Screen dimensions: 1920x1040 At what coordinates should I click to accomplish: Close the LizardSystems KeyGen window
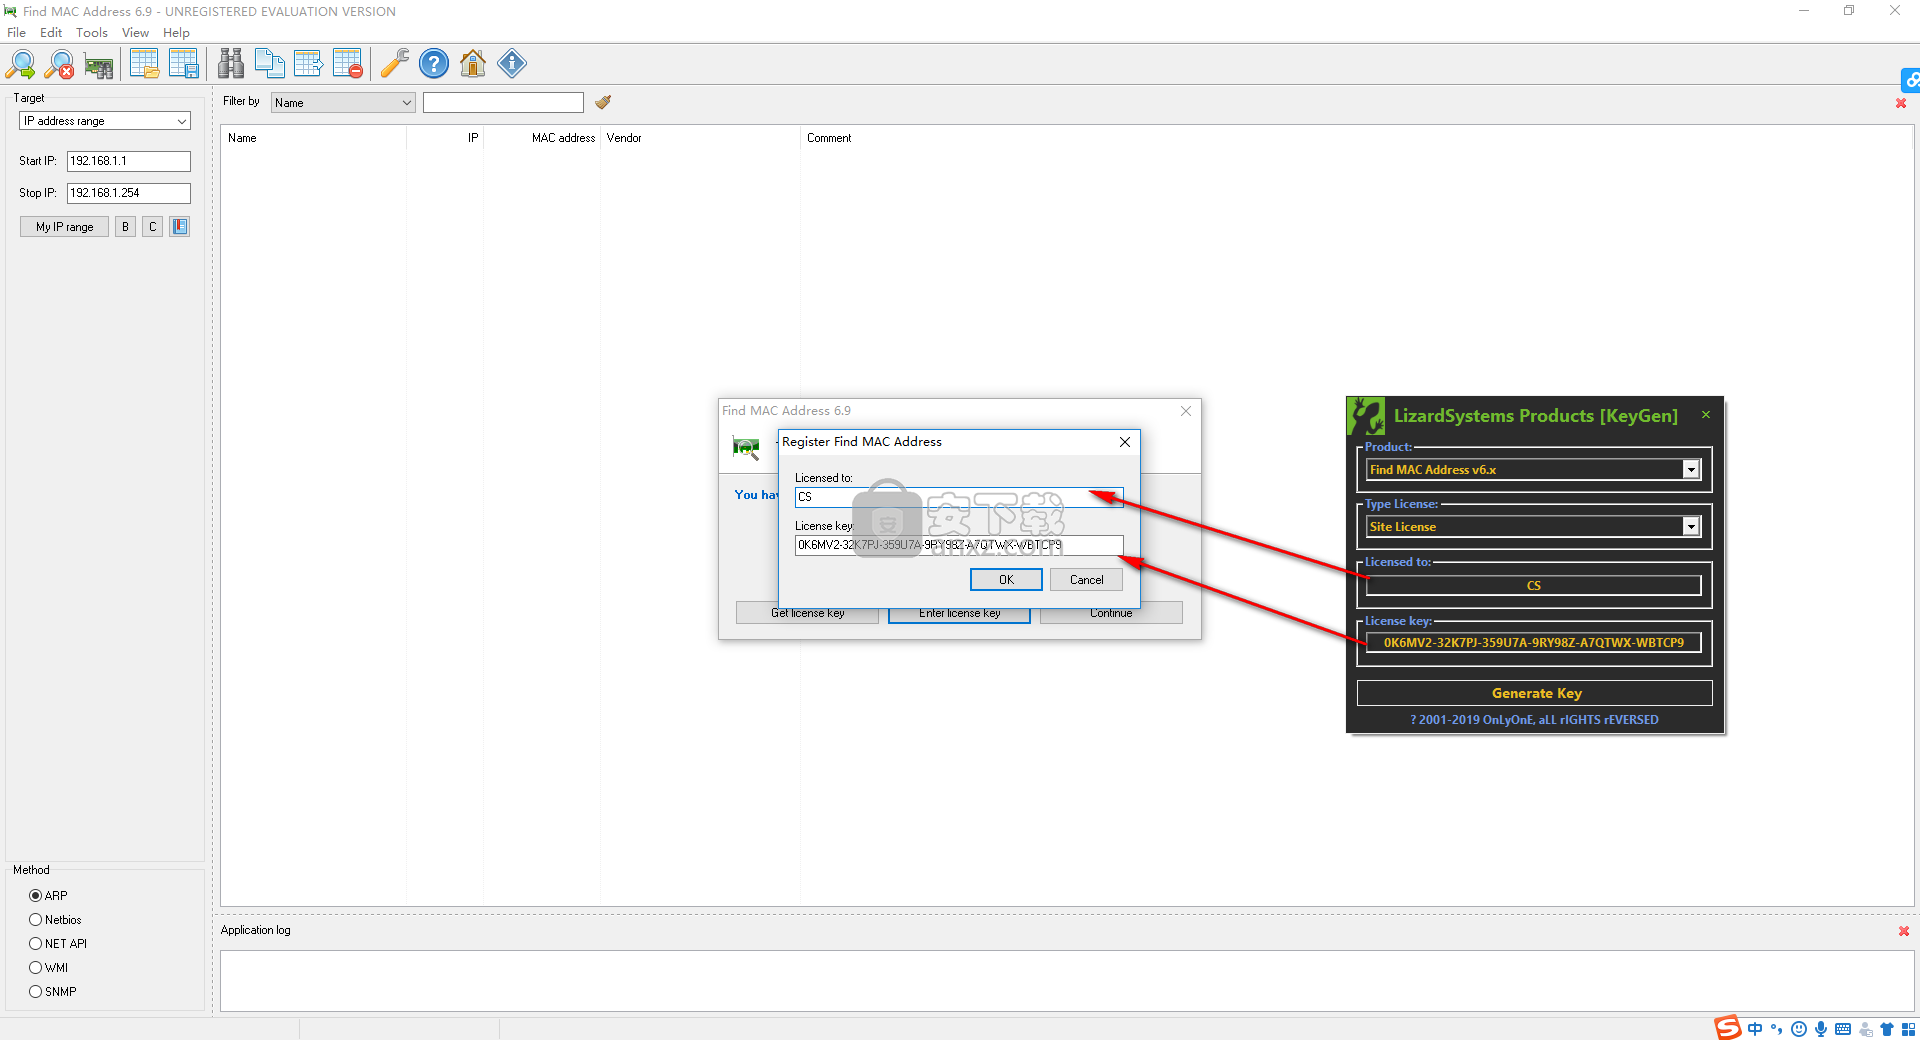click(1706, 415)
